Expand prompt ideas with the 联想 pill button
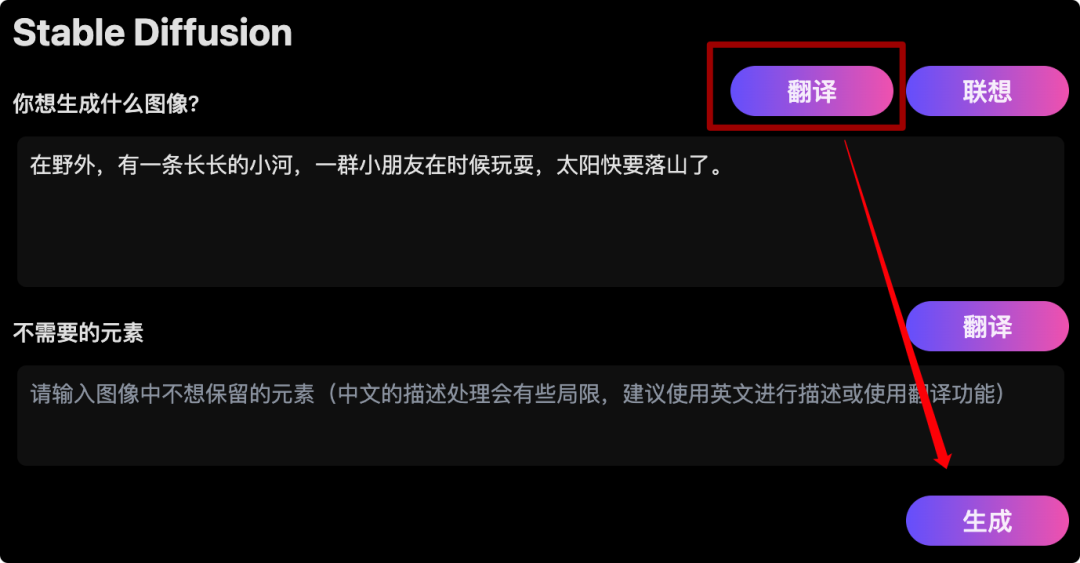This screenshot has height=563, width=1080. [x=987, y=91]
